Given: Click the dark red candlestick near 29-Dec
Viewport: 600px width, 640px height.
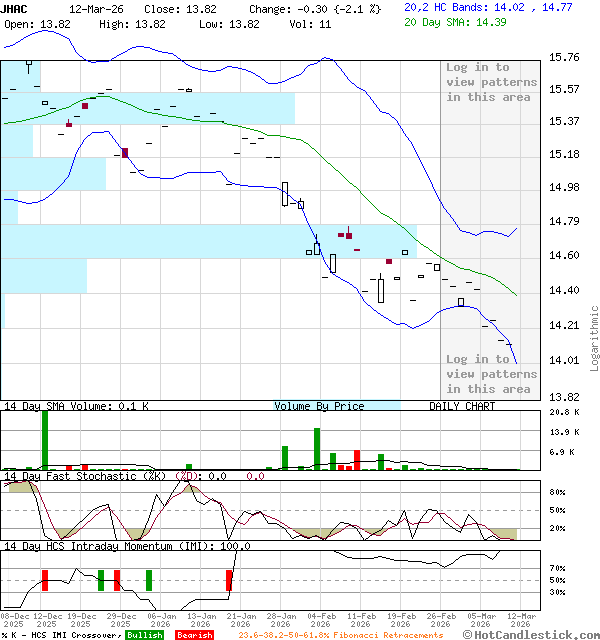Looking at the screenshot, I should [x=125, y=152].
